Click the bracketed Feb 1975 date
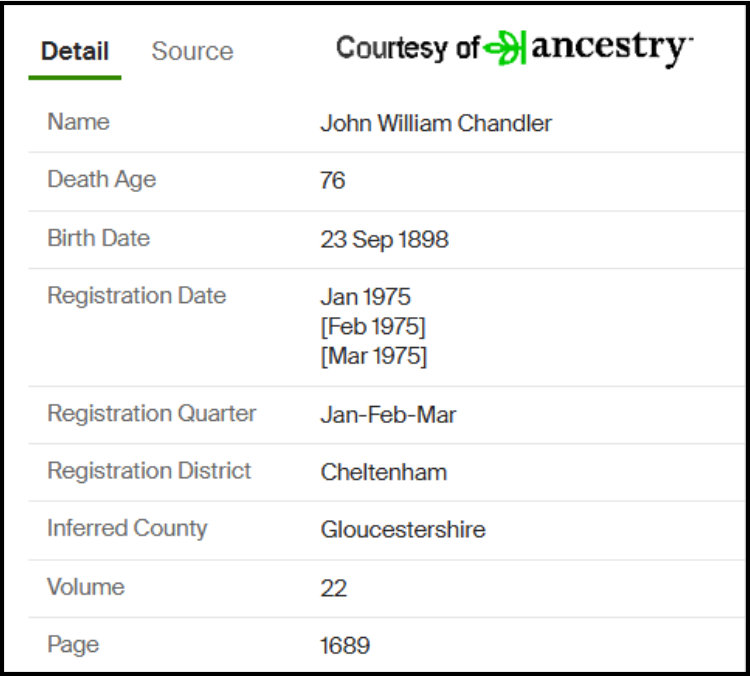The height and width of the screenshot is (676, 750). click(372, 327)
